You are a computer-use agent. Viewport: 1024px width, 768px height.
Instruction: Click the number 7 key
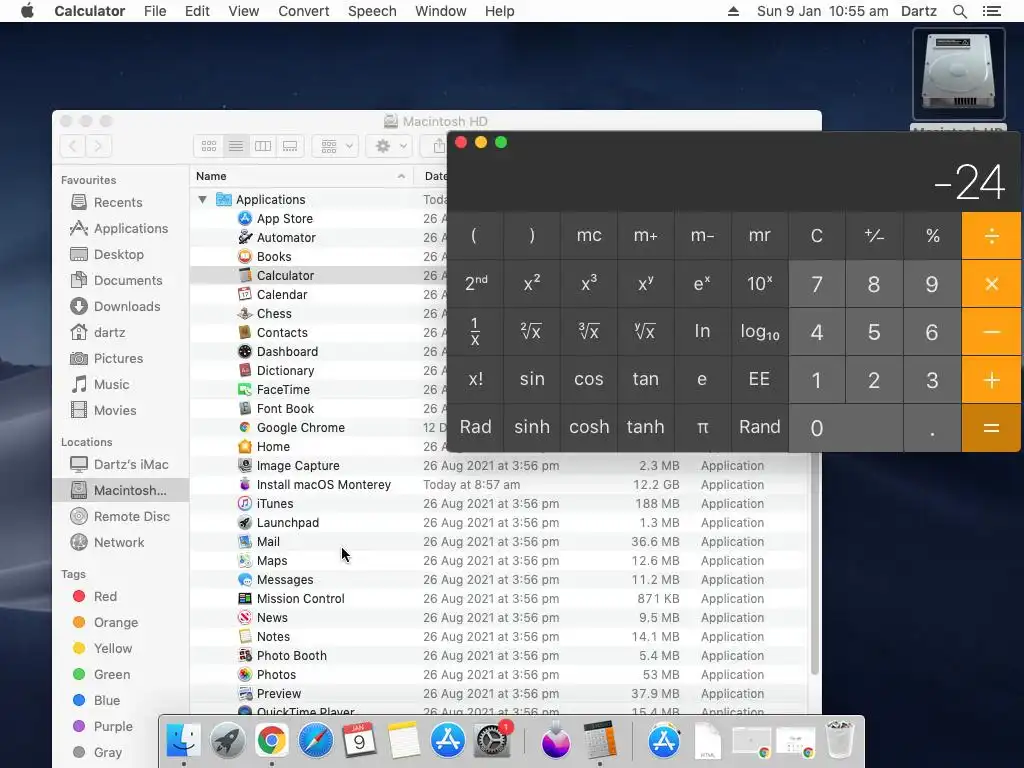(816, 284)
